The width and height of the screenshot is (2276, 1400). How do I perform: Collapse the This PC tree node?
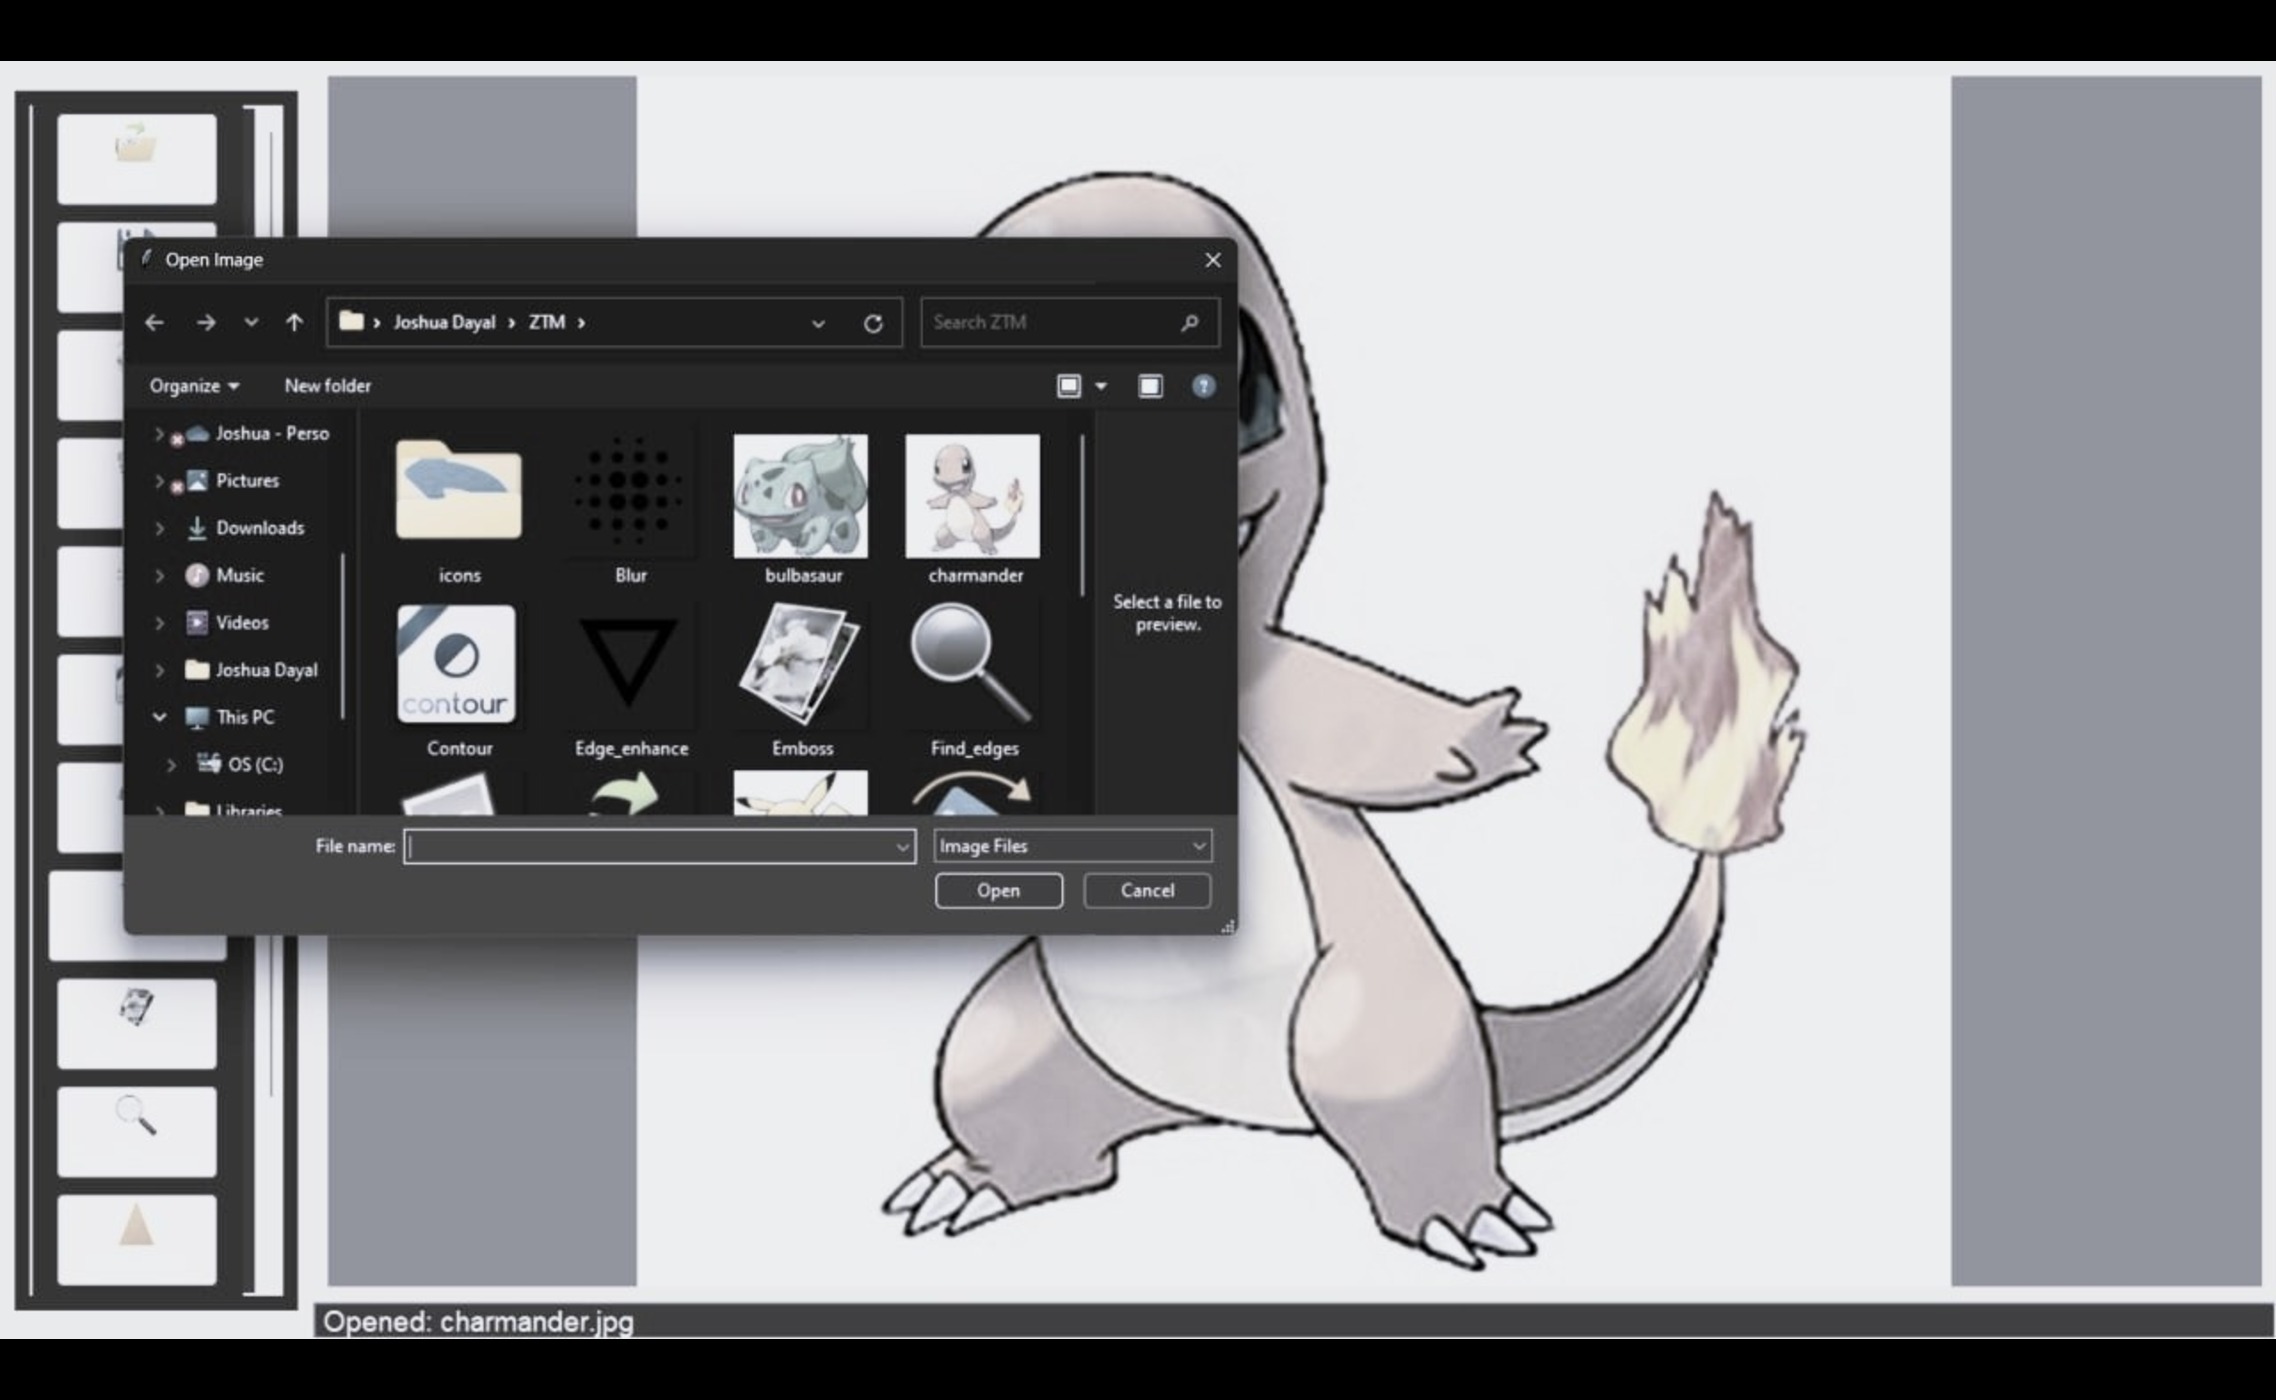point(159,717)
